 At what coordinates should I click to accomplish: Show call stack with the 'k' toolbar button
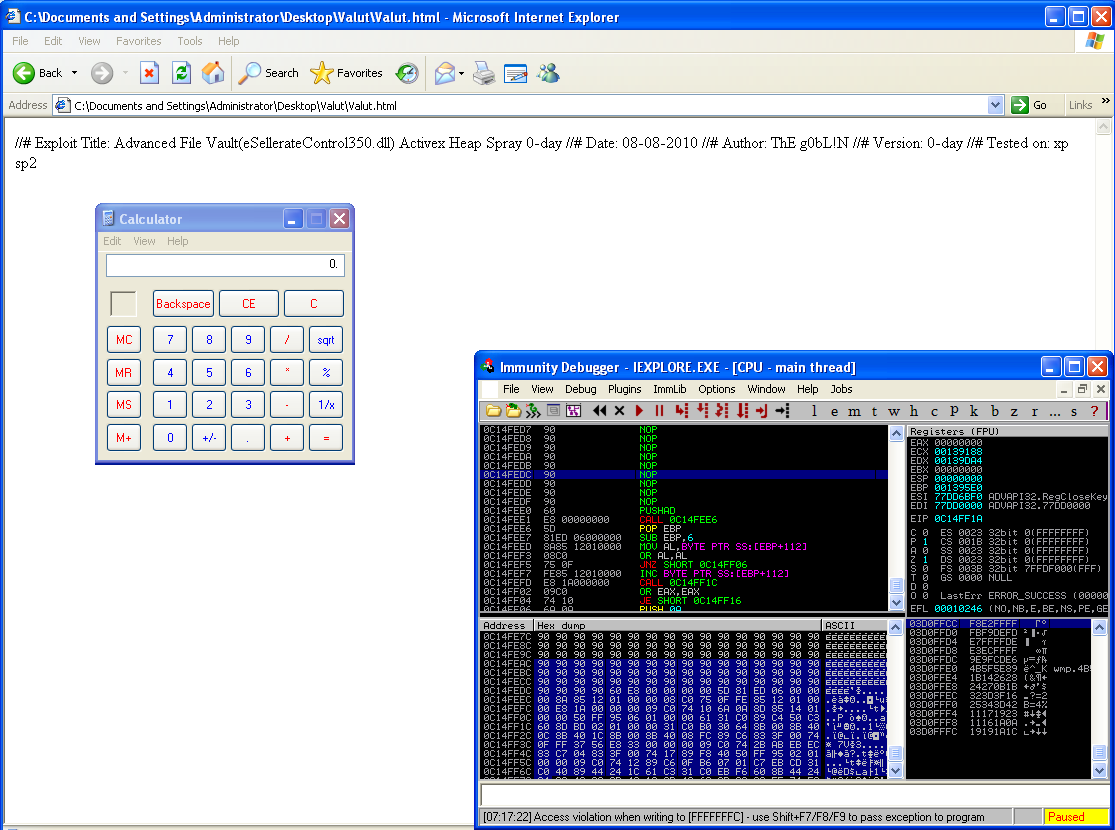(x=973, y=411)
